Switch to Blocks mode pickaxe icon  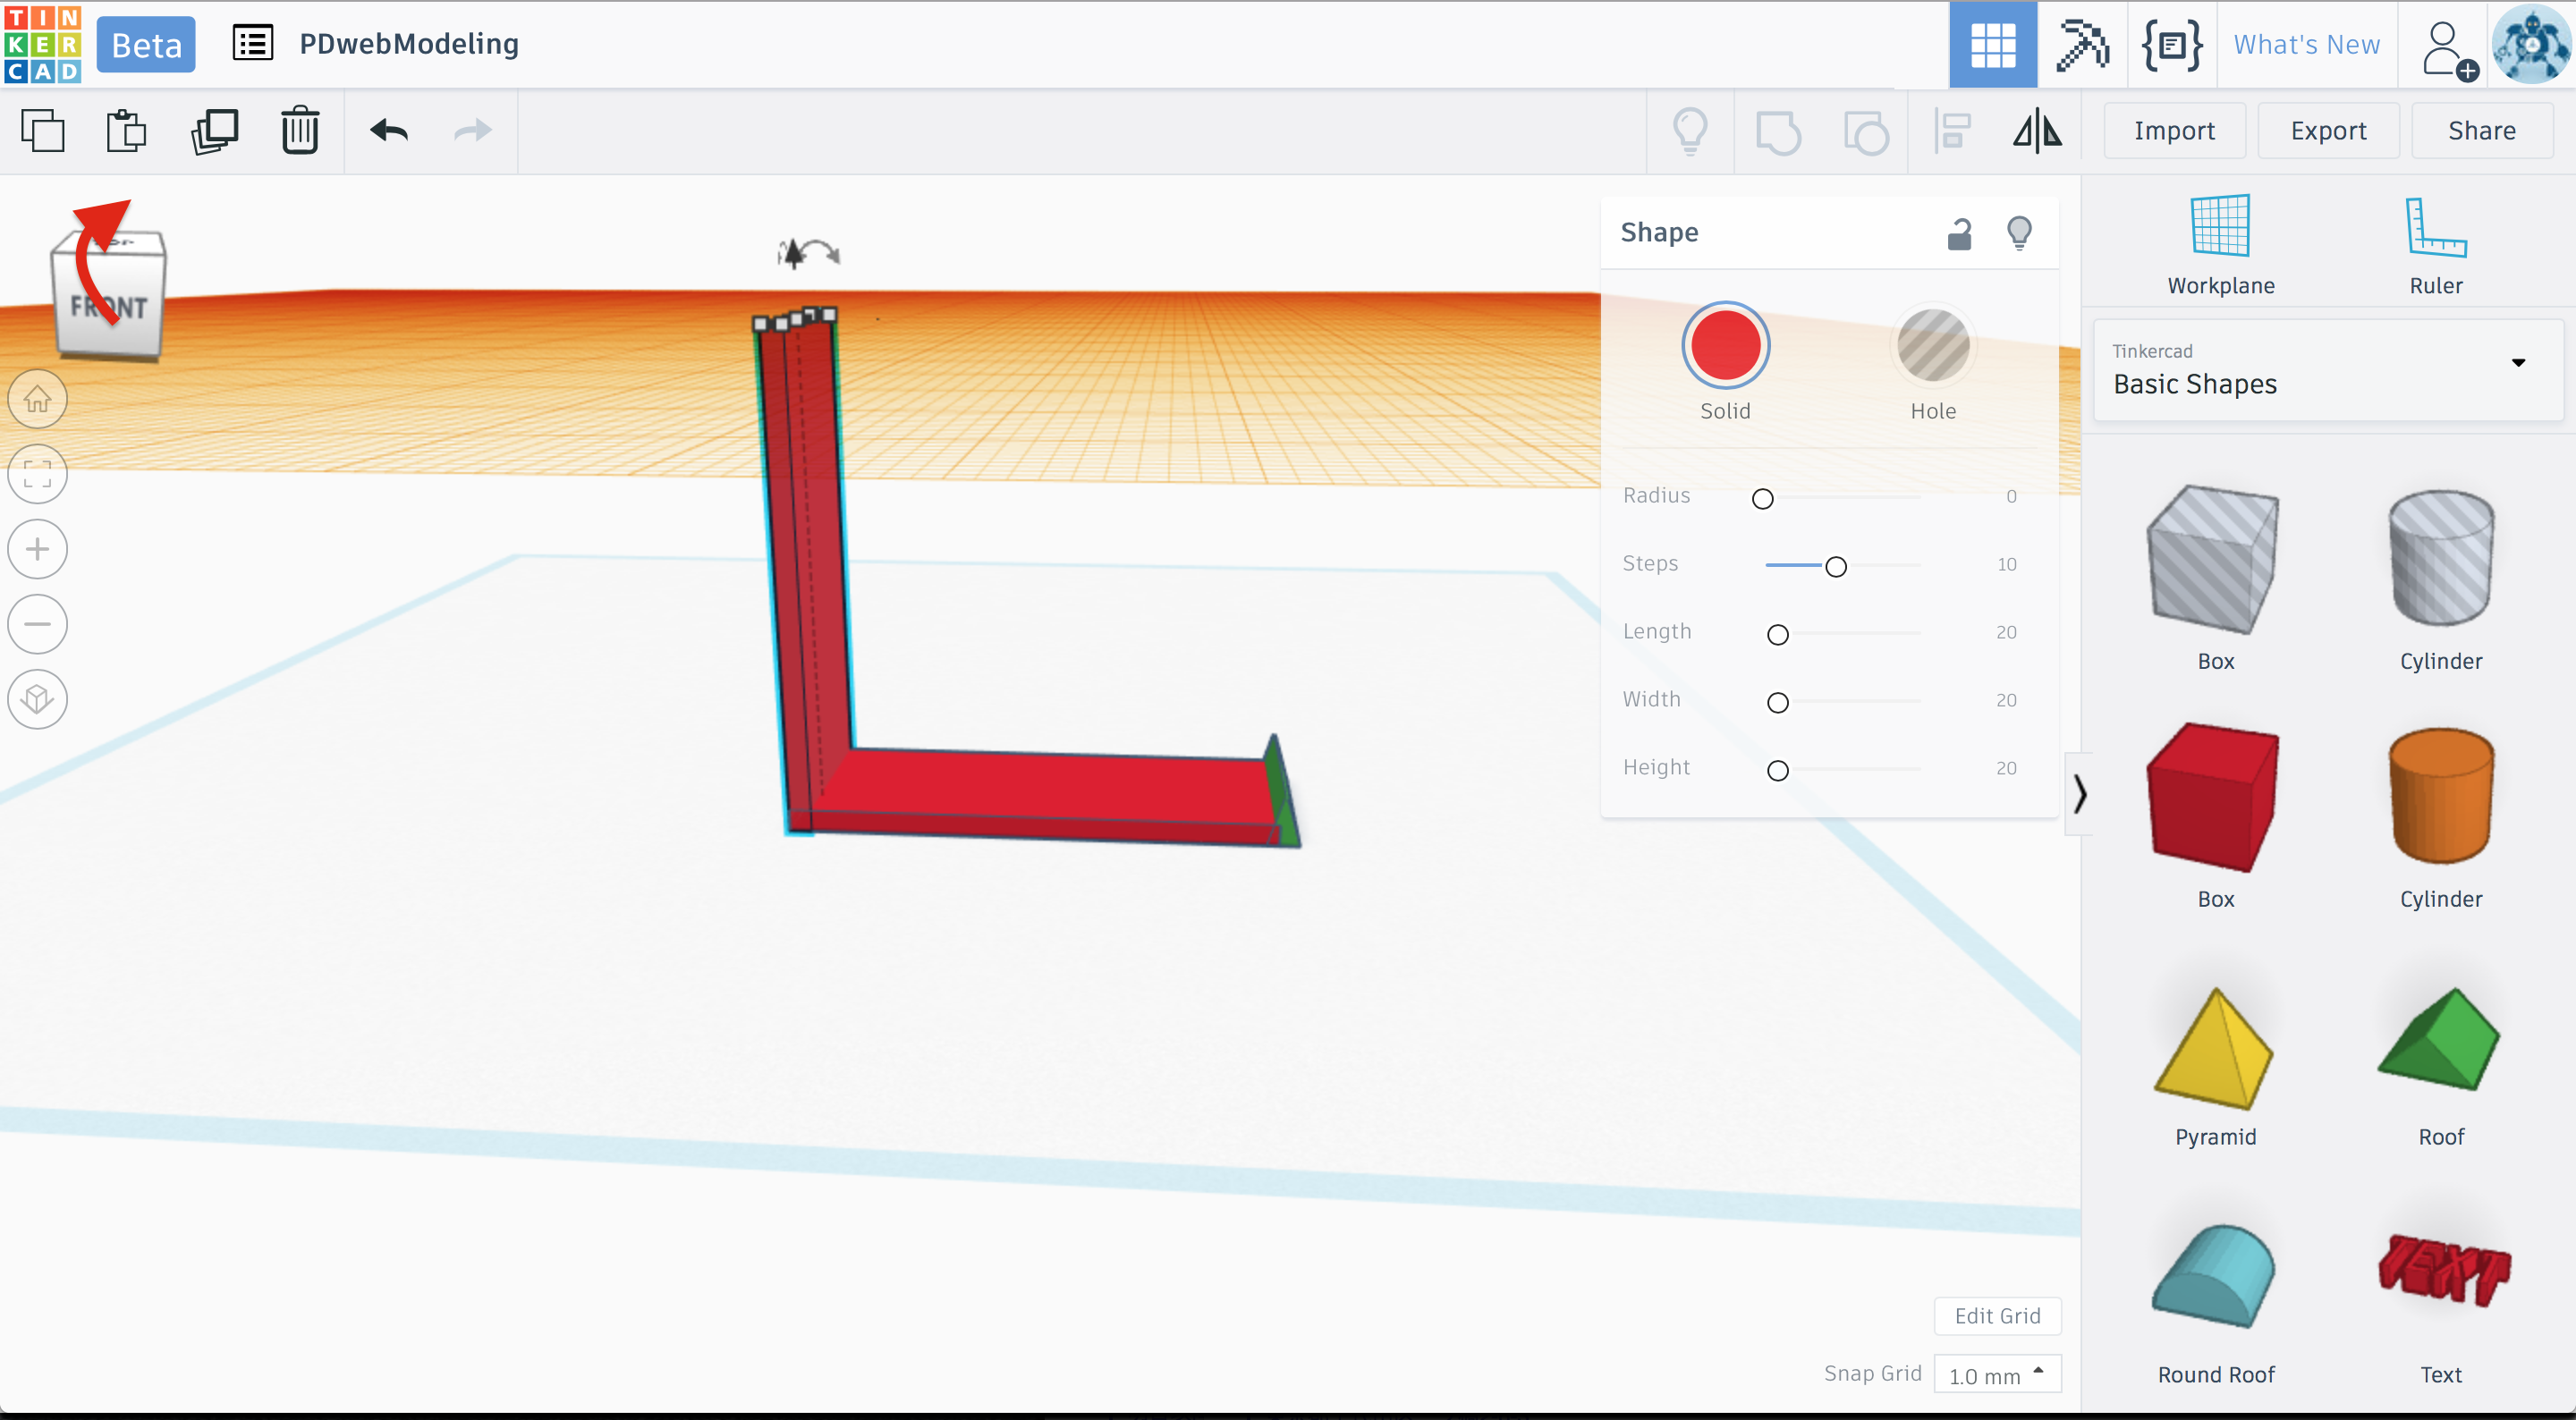[x=2081, y=45]
